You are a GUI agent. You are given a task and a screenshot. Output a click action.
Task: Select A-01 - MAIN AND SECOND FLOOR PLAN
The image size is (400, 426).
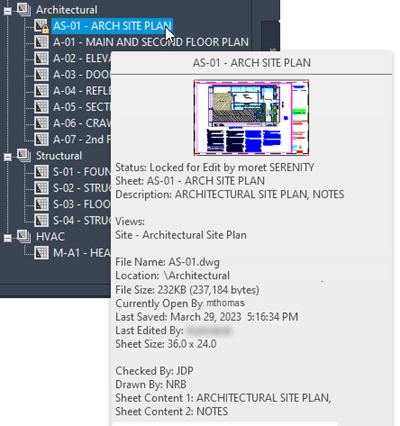tap(151, 42)
